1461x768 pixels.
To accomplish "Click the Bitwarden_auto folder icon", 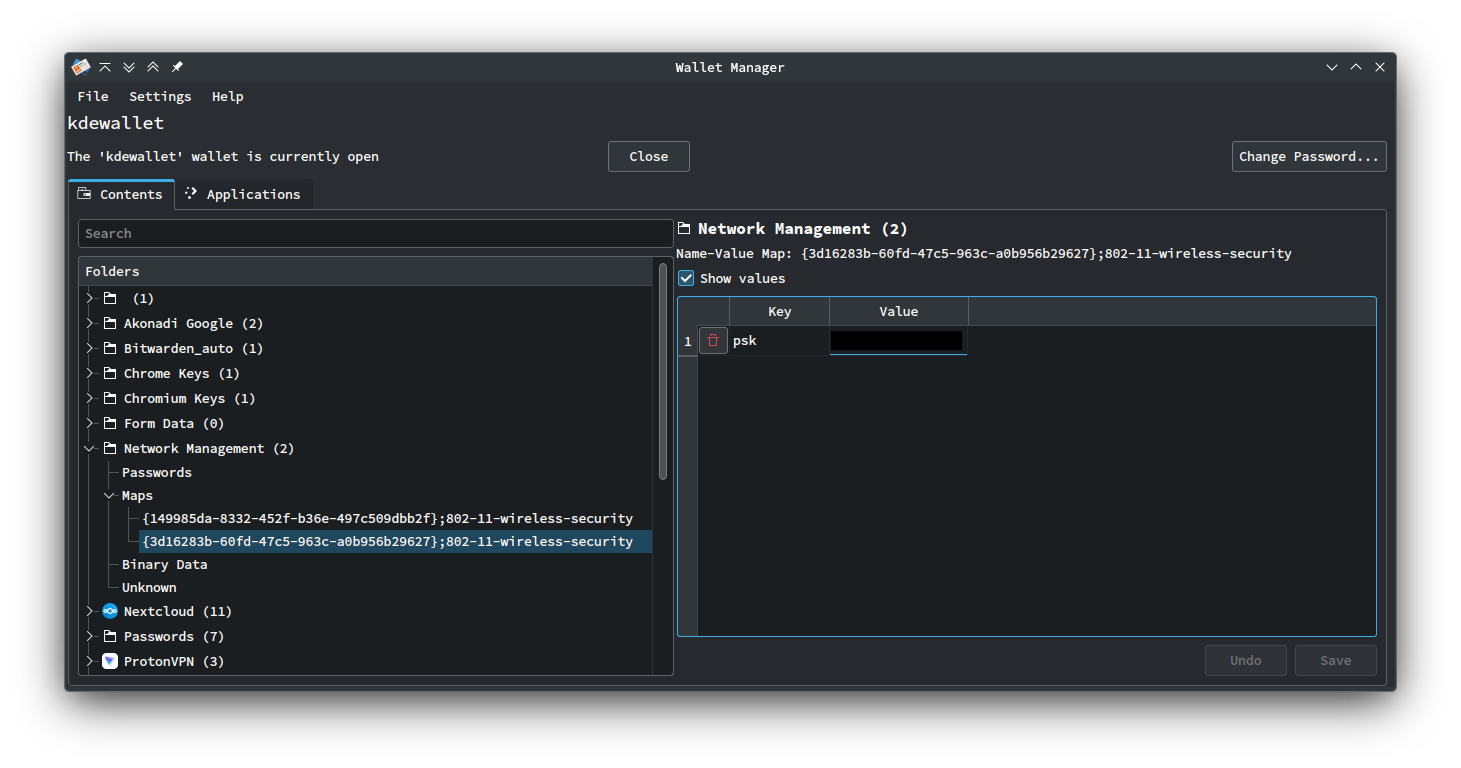I will 110,348.
